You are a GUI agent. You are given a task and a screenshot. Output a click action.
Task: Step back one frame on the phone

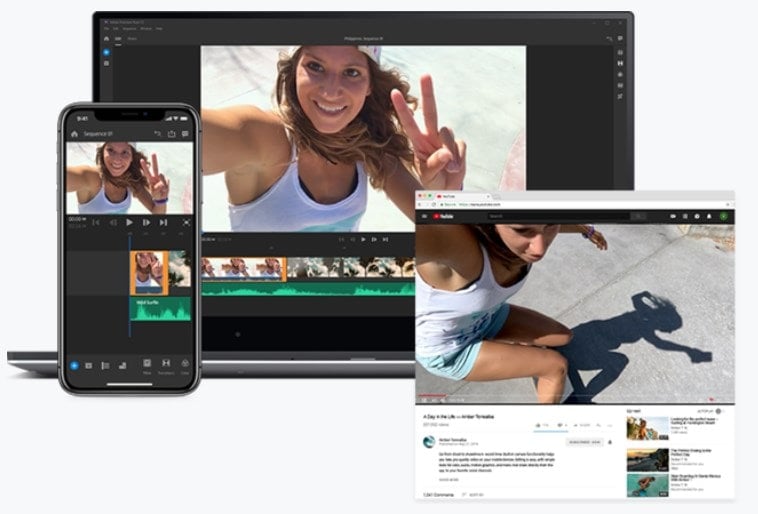(113, 222)
